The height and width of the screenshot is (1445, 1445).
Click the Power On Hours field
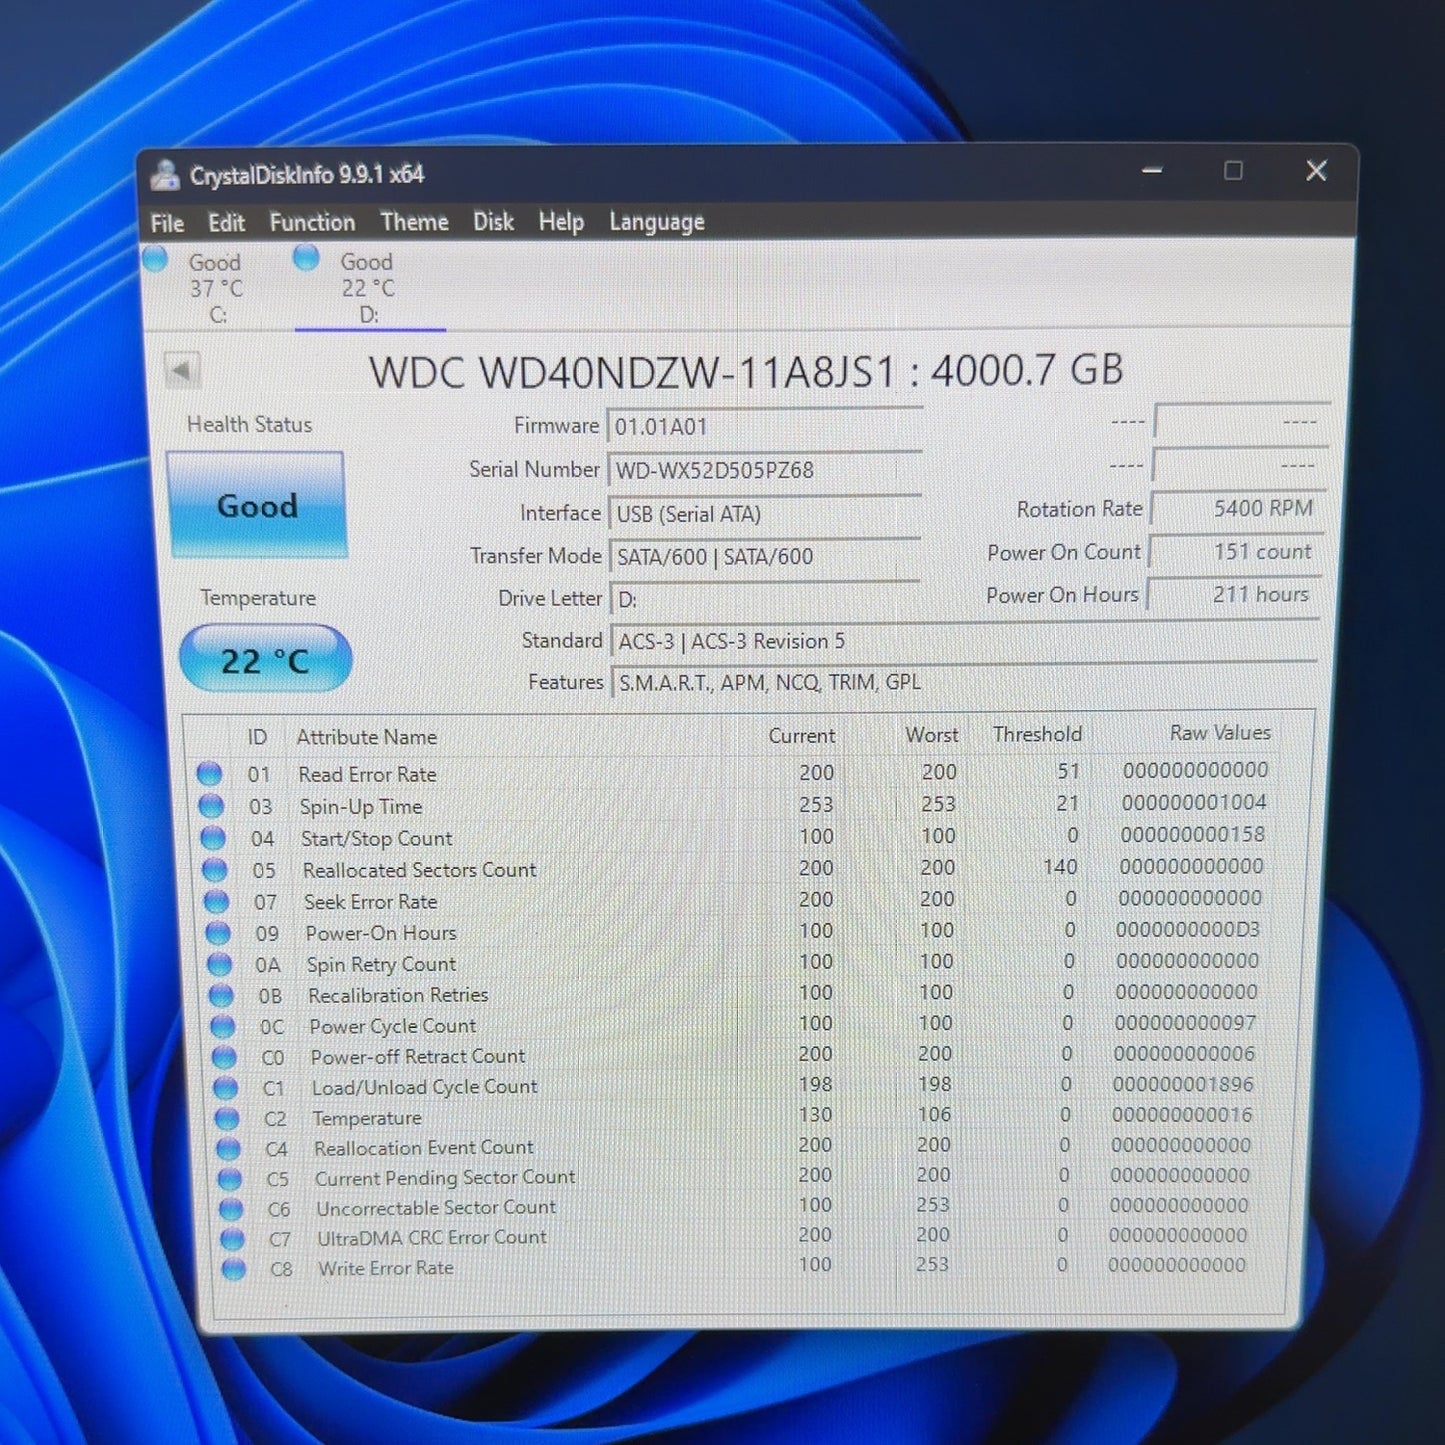click(1235, 594)
